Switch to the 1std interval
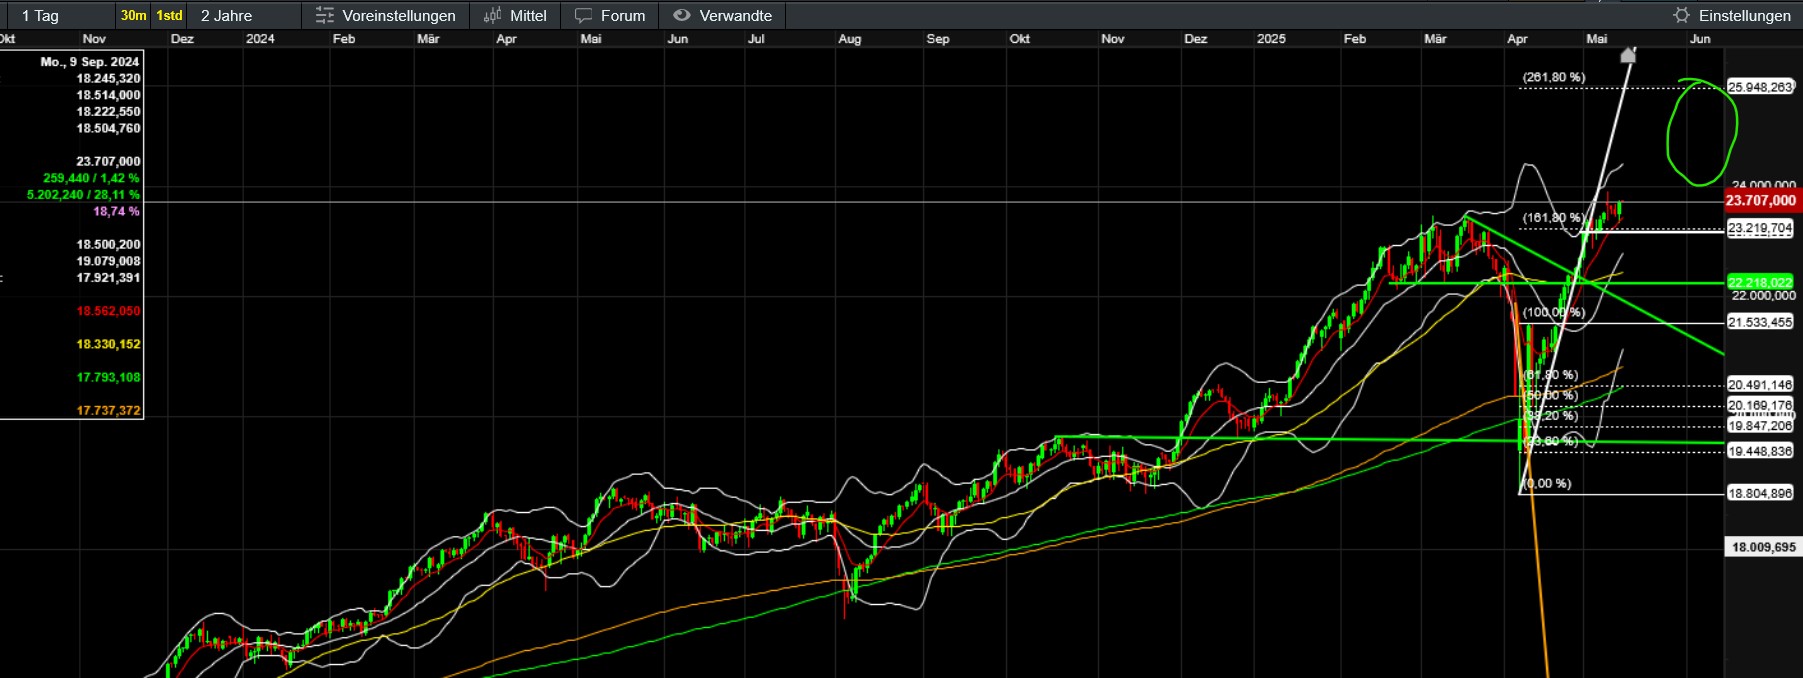This screenshot has height=678, width=1803. pyautogui.click(x=169, y=15)
